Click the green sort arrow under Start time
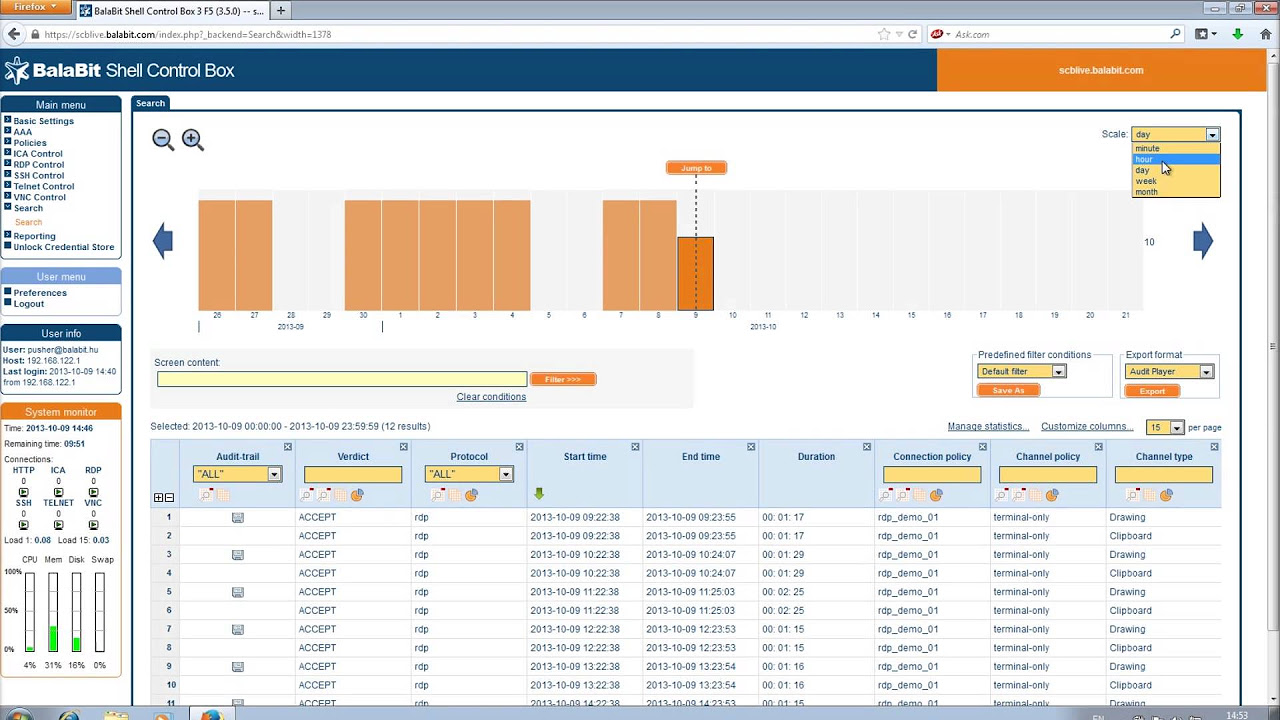1280x720 pixels. pos(539,494)
